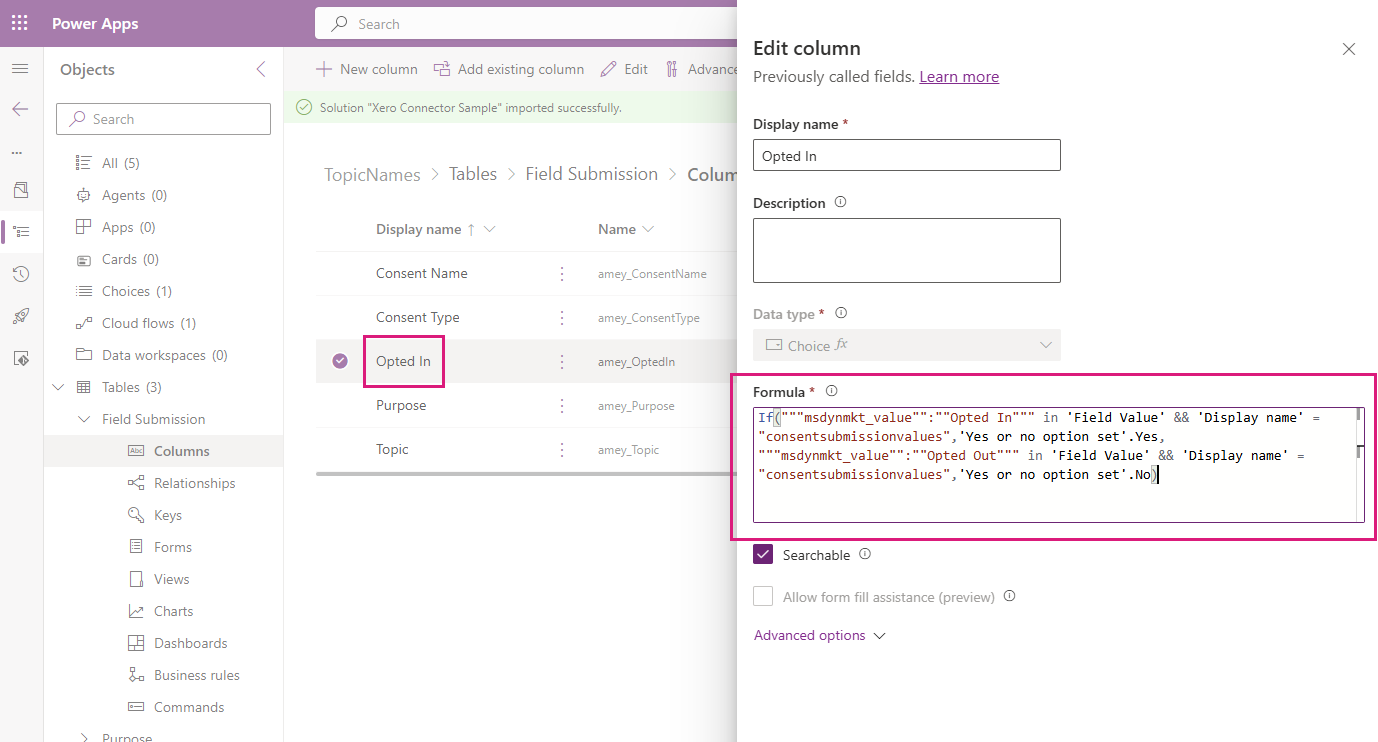
Task: Click the Display name text field
Action: pos(907,155)
